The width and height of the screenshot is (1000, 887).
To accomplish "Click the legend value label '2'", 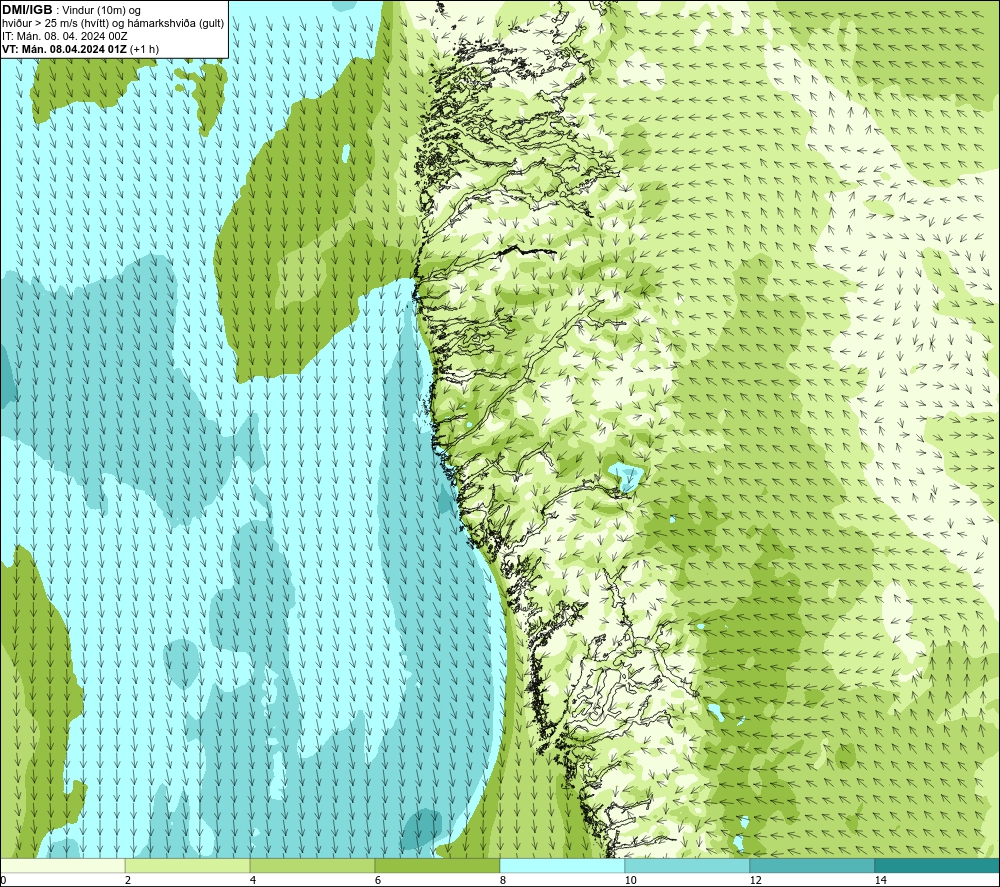I will (x=128, y=880).
